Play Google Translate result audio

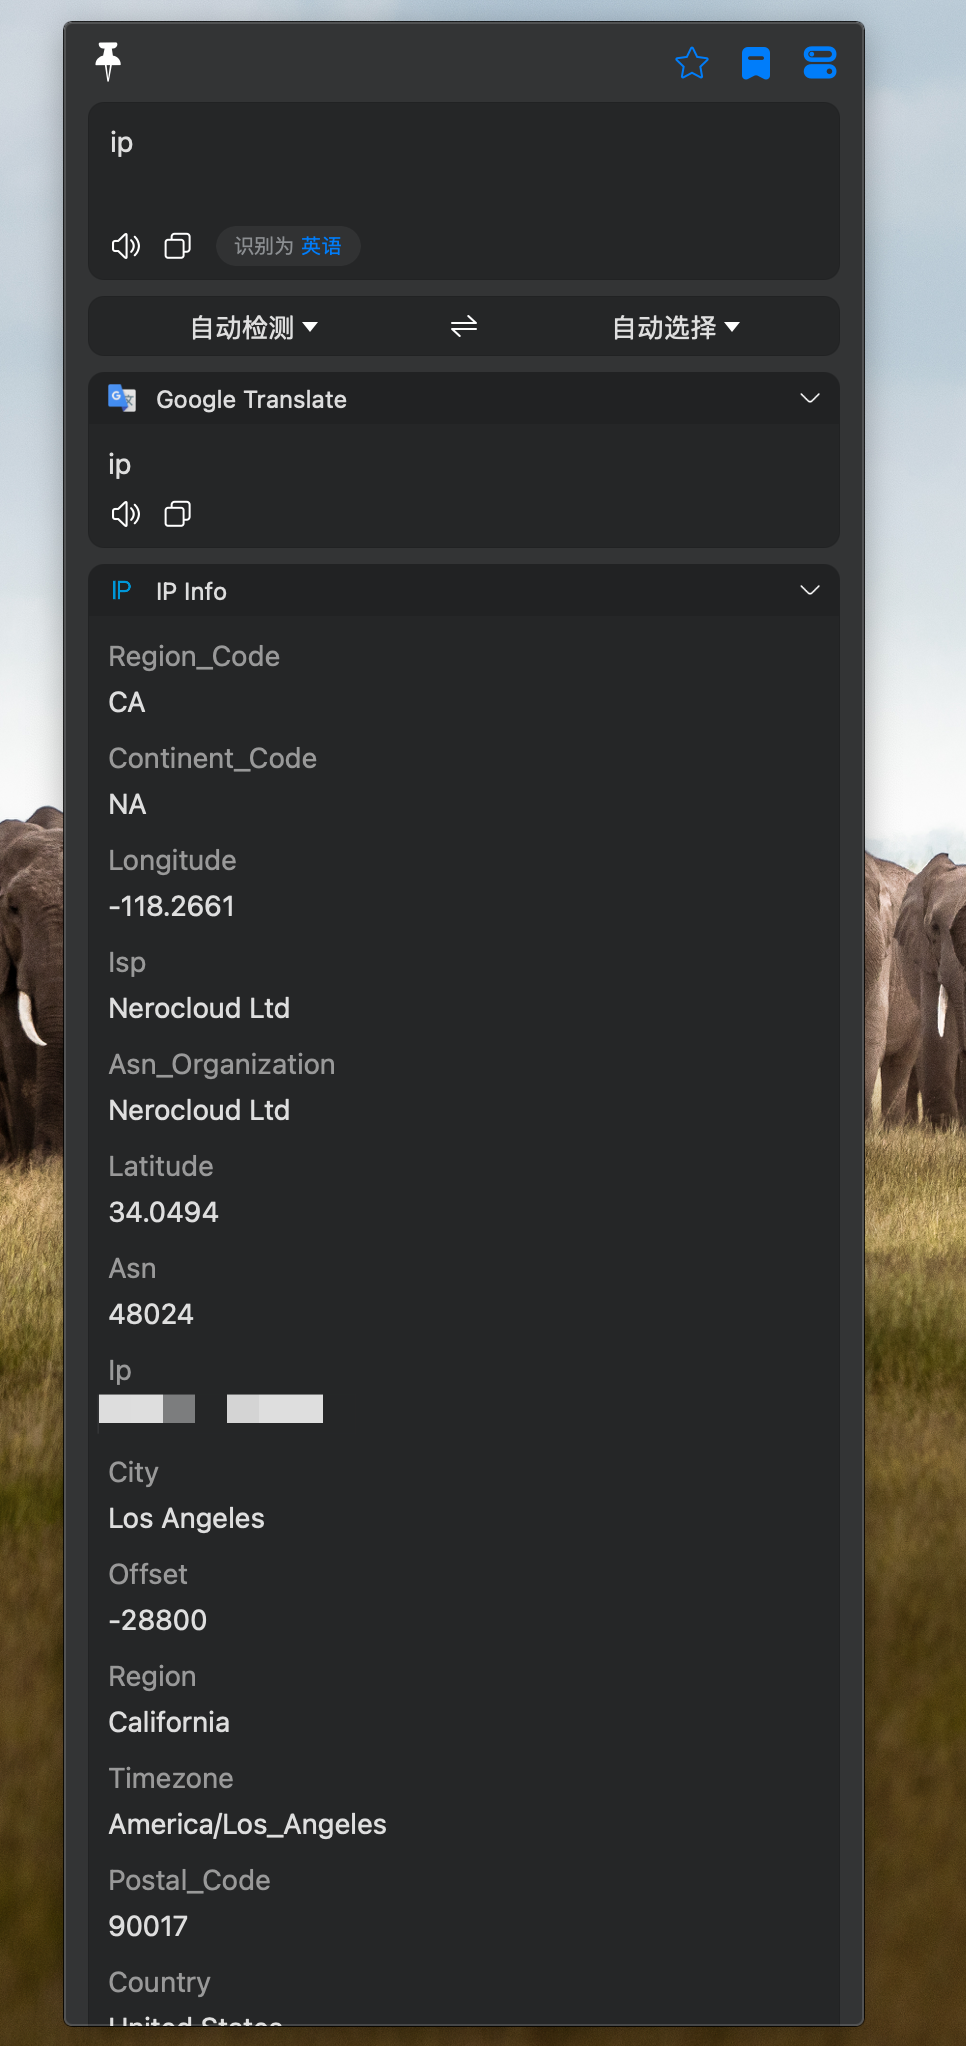click(x=126, y=514)
